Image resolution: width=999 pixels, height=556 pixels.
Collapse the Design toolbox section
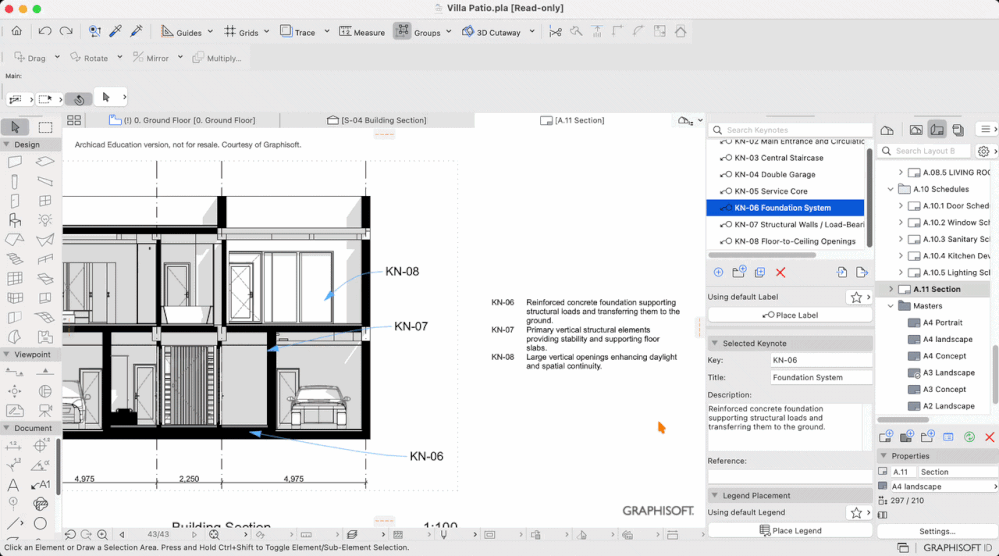pos(6,145)
